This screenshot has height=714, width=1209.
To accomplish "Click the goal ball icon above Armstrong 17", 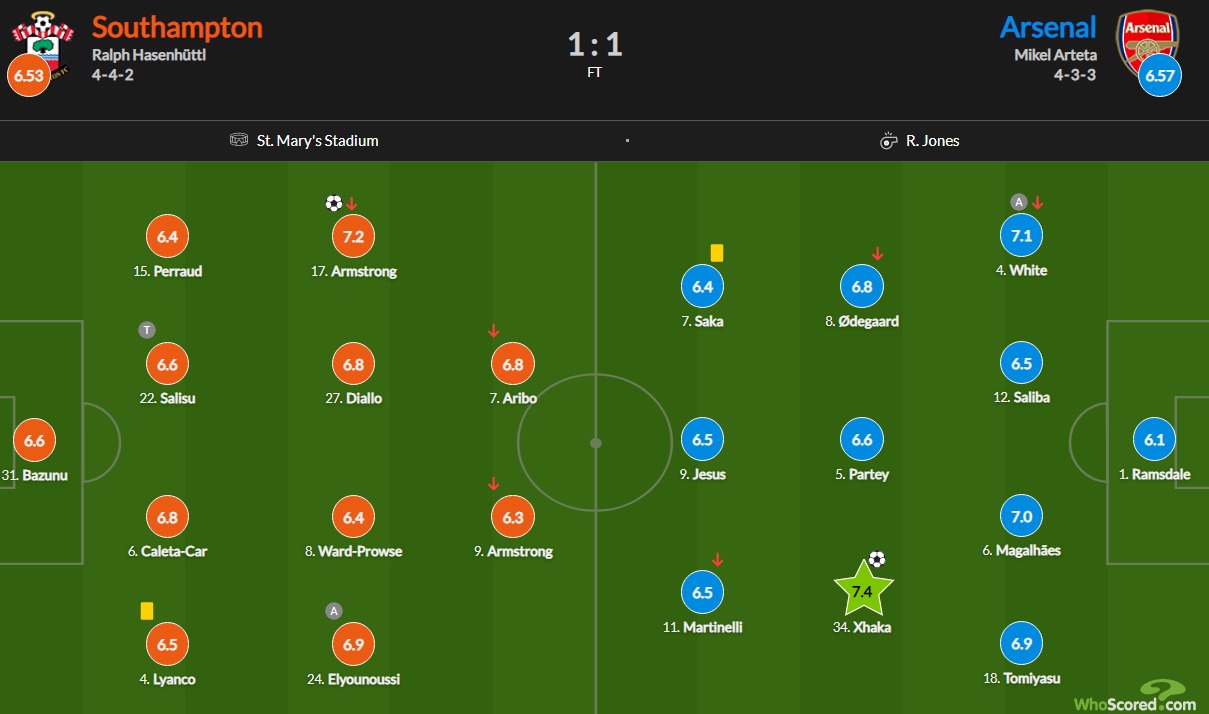I will pos(333,203).
